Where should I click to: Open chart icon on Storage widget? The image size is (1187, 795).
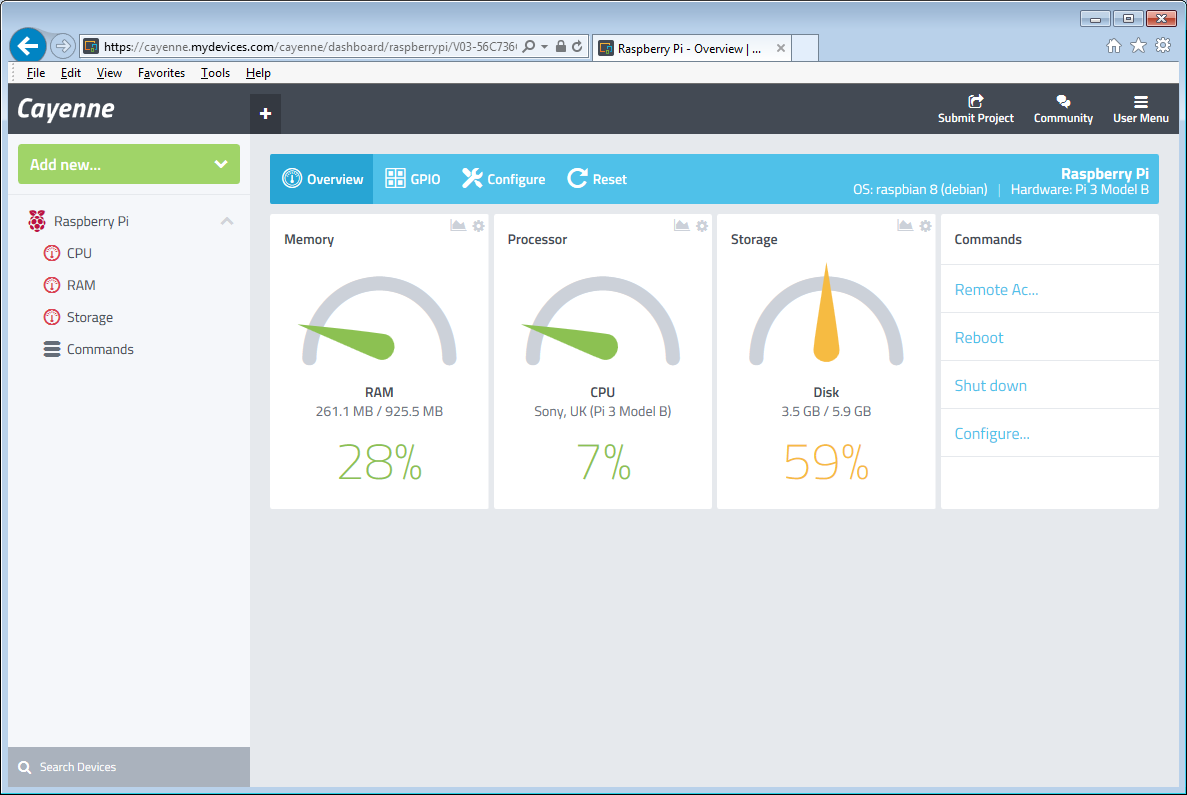905,225
